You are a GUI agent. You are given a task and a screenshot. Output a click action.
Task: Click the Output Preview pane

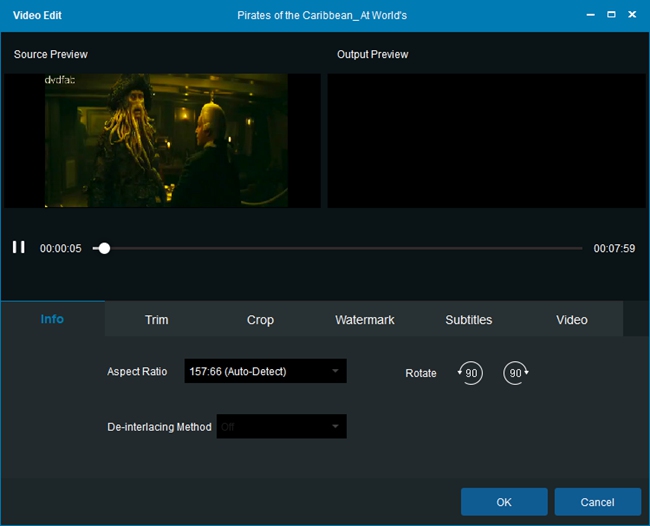[486, 140]
